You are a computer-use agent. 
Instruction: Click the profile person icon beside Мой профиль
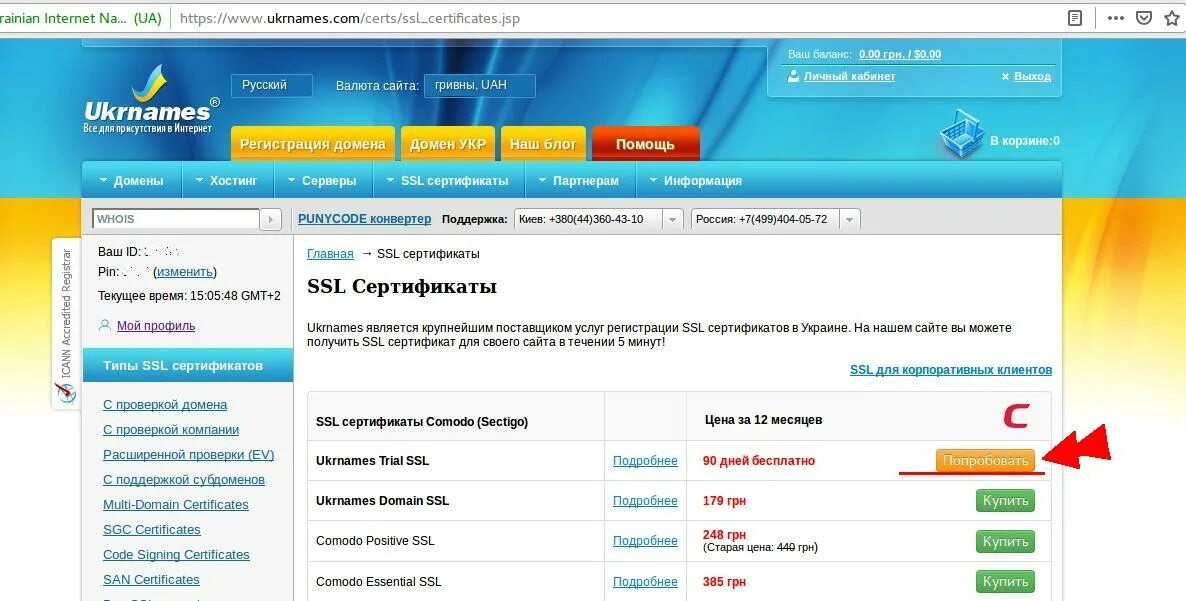tap(105, 326)
